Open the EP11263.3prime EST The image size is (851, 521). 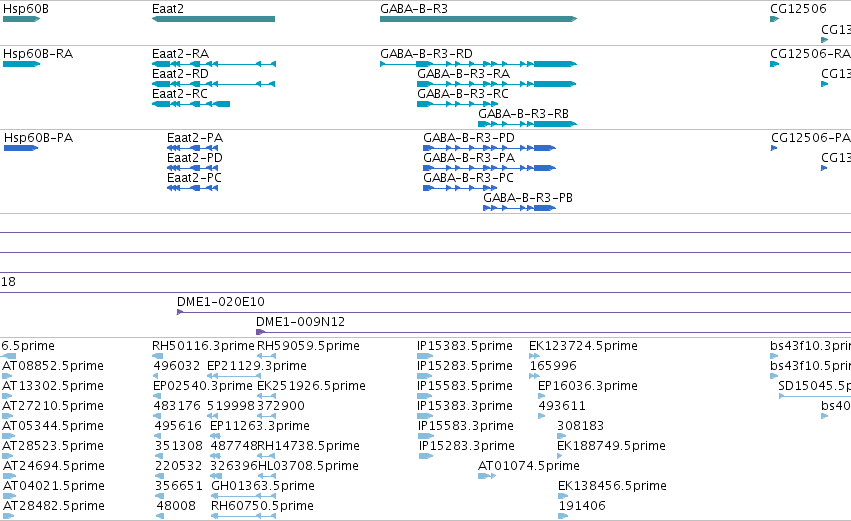[x=259, y=426]
